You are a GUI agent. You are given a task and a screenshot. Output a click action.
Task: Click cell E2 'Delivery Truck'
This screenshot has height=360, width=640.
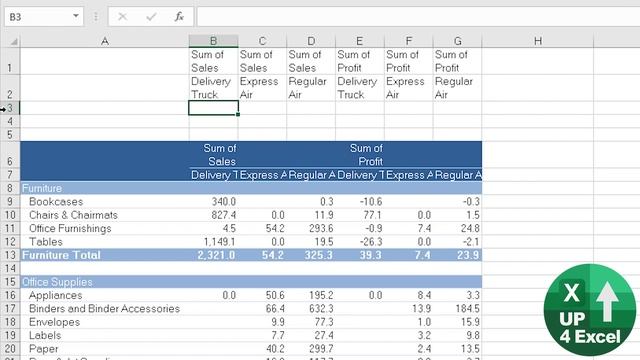click(x=360, y=88)
